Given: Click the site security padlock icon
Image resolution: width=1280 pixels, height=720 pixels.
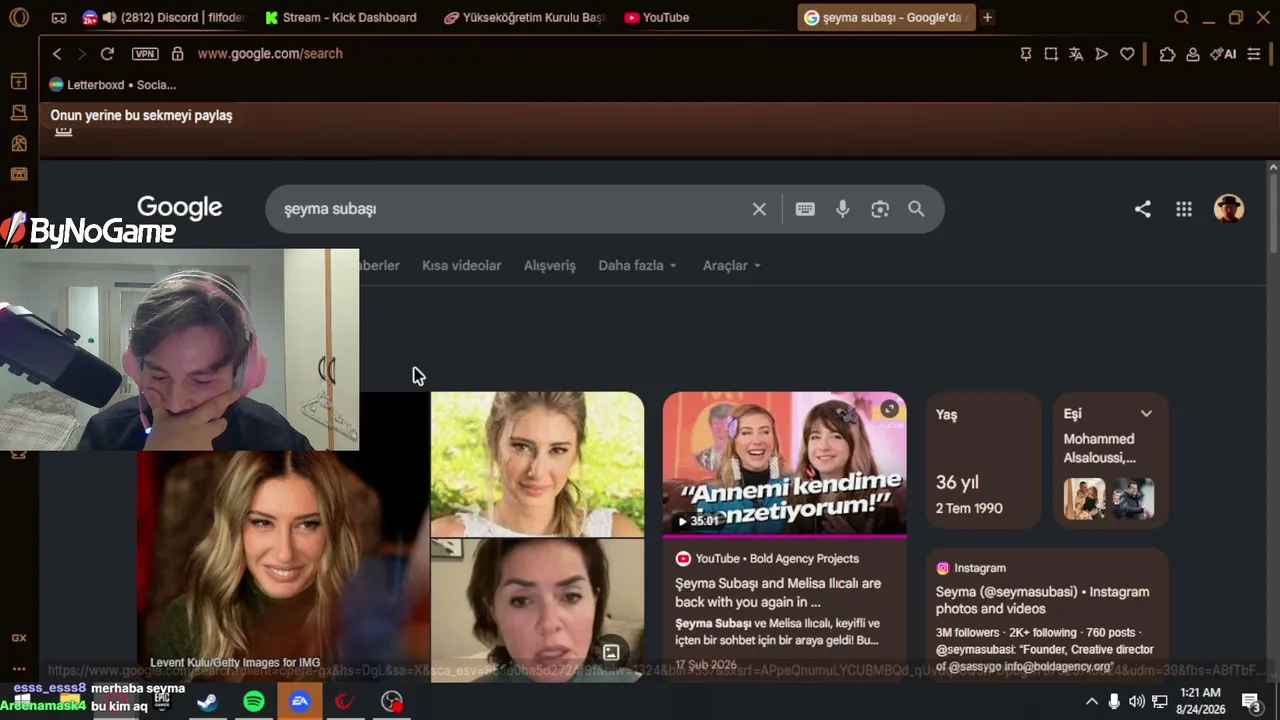Looking at the screenshot, I should [177, 54].
